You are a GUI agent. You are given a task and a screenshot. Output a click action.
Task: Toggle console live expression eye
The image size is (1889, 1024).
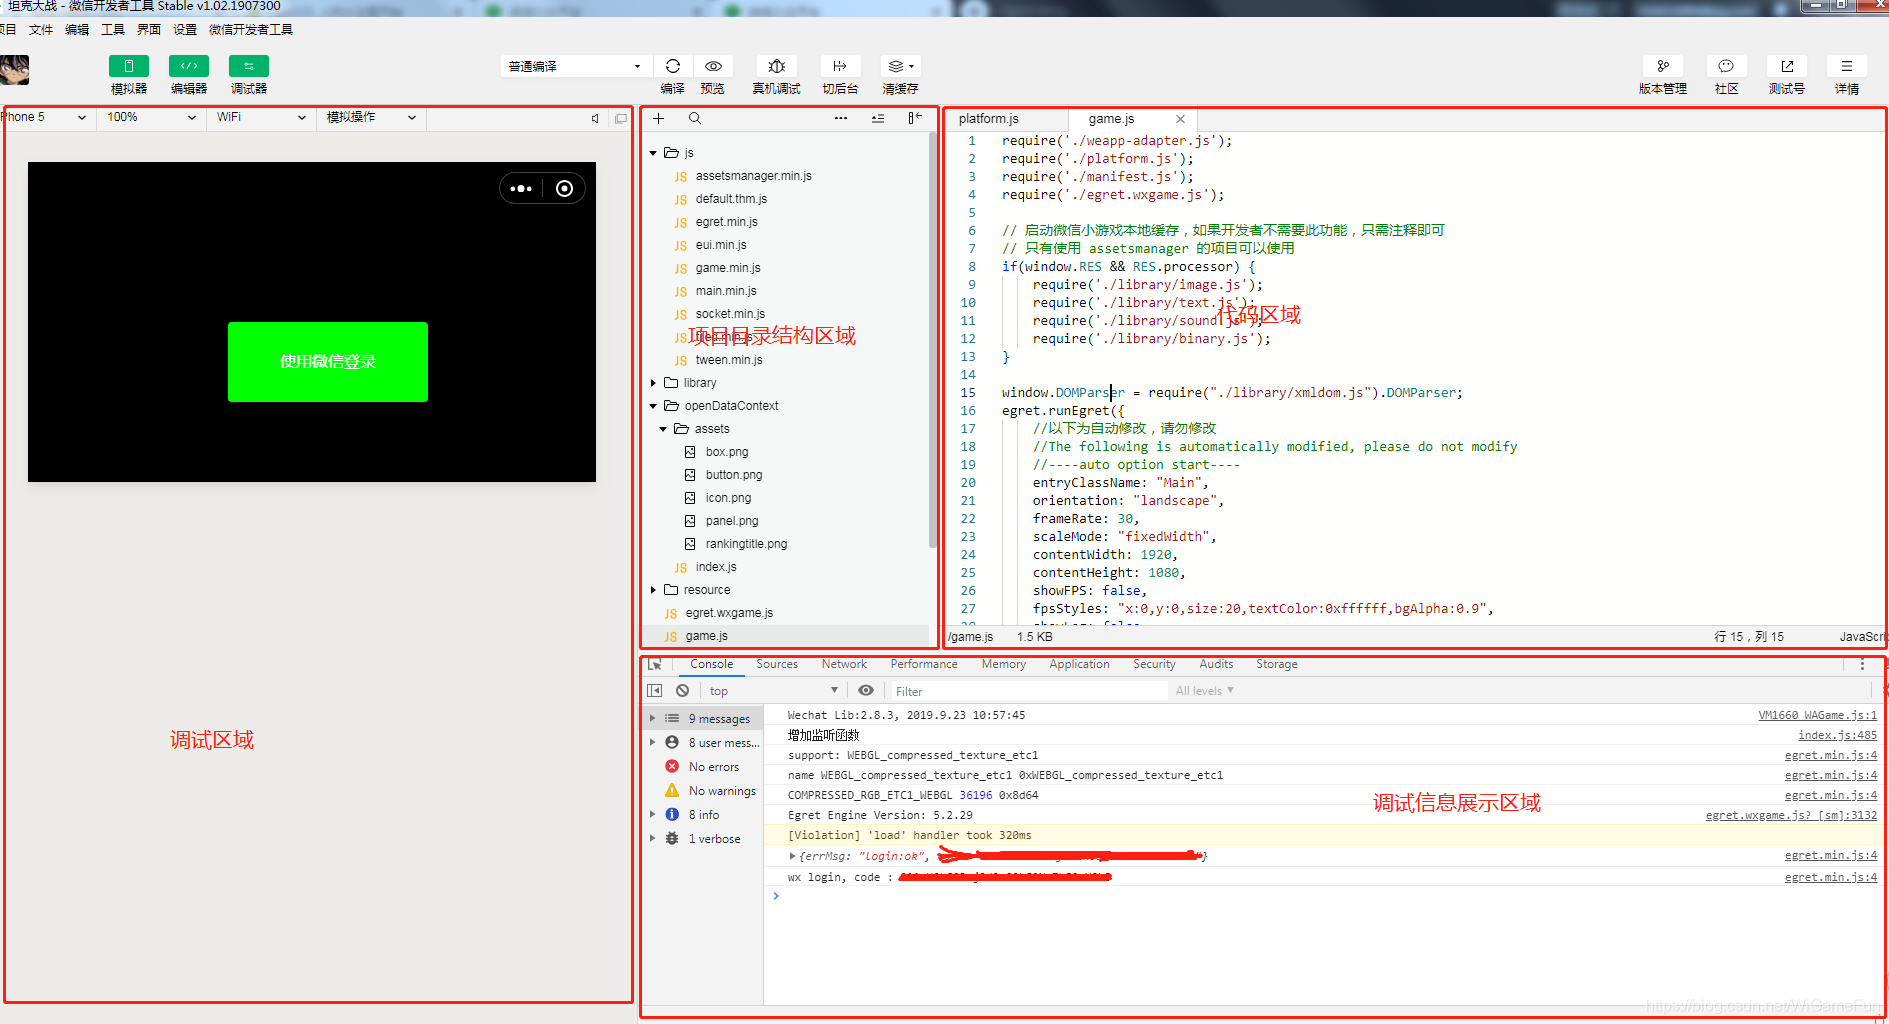[866, 691]
